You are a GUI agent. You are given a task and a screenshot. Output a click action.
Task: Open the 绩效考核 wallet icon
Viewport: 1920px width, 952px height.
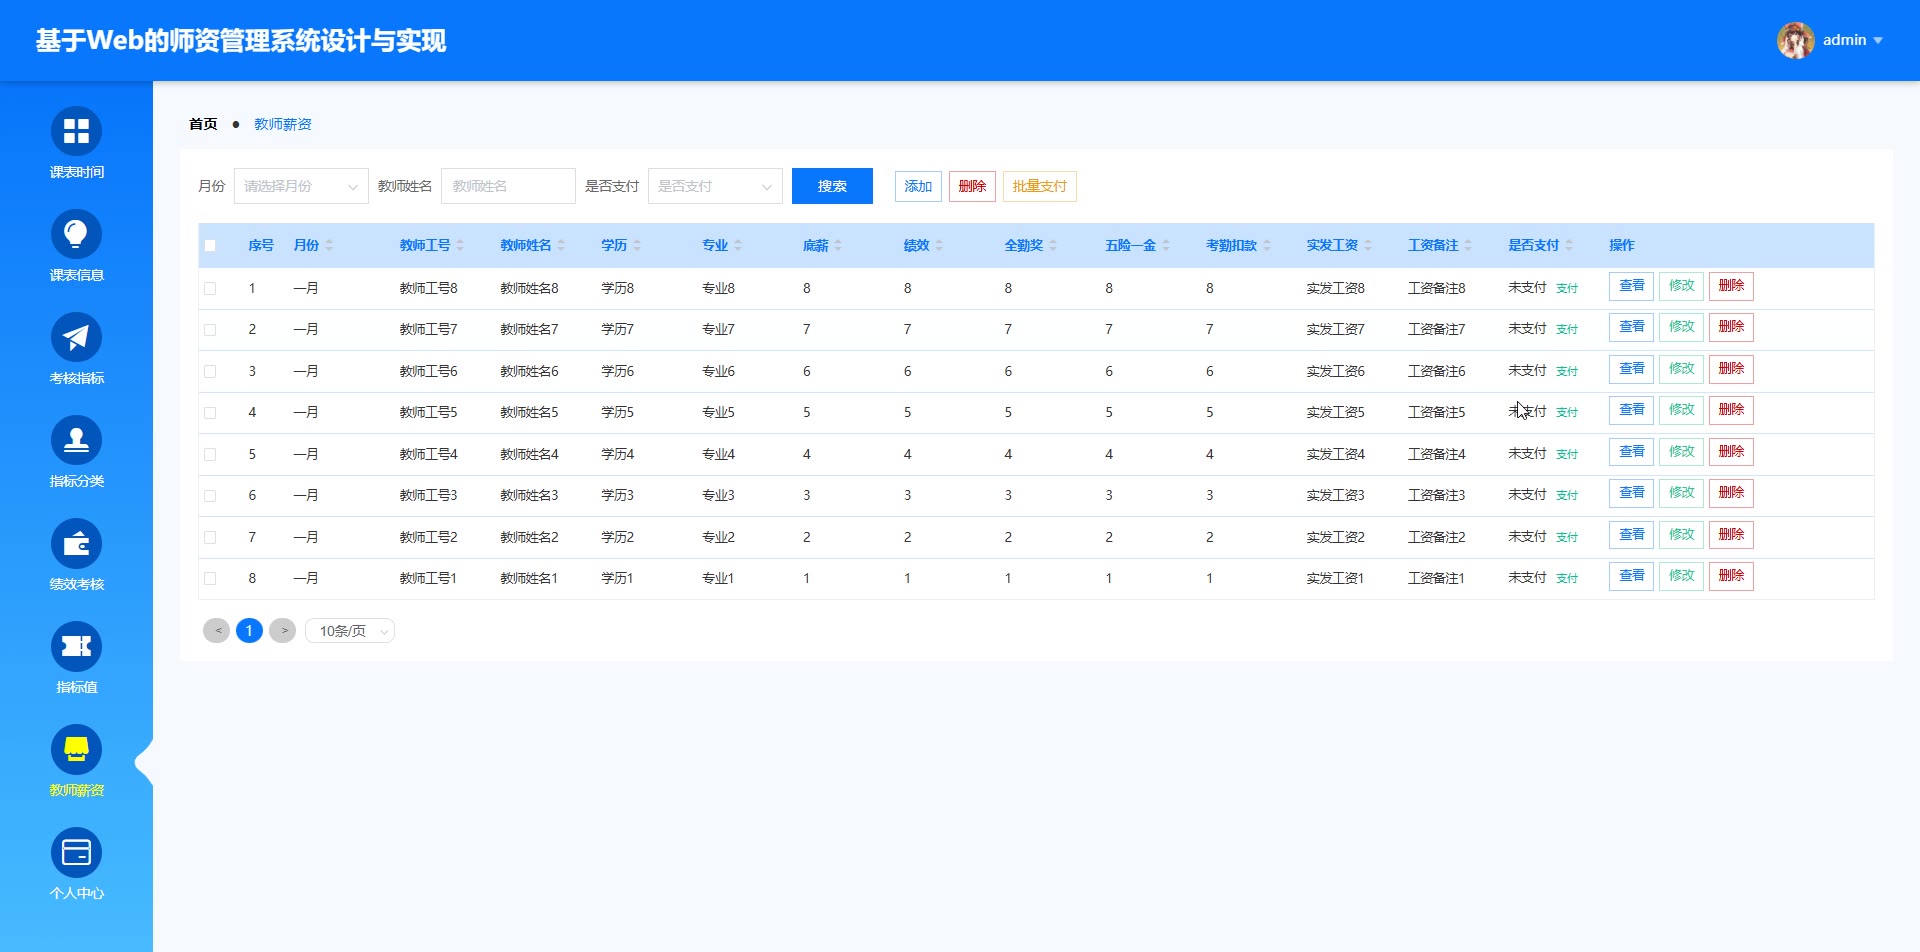pyautogui.click(x=76, y=544)
